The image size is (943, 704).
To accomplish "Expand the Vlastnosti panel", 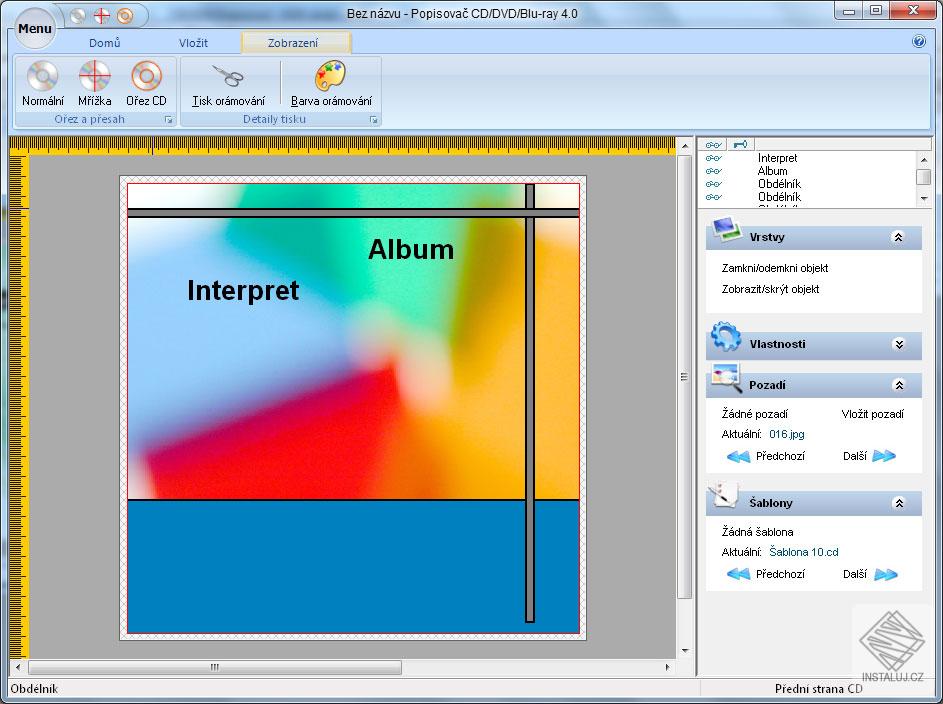I will pyautogui.click(x=898, y=345).
